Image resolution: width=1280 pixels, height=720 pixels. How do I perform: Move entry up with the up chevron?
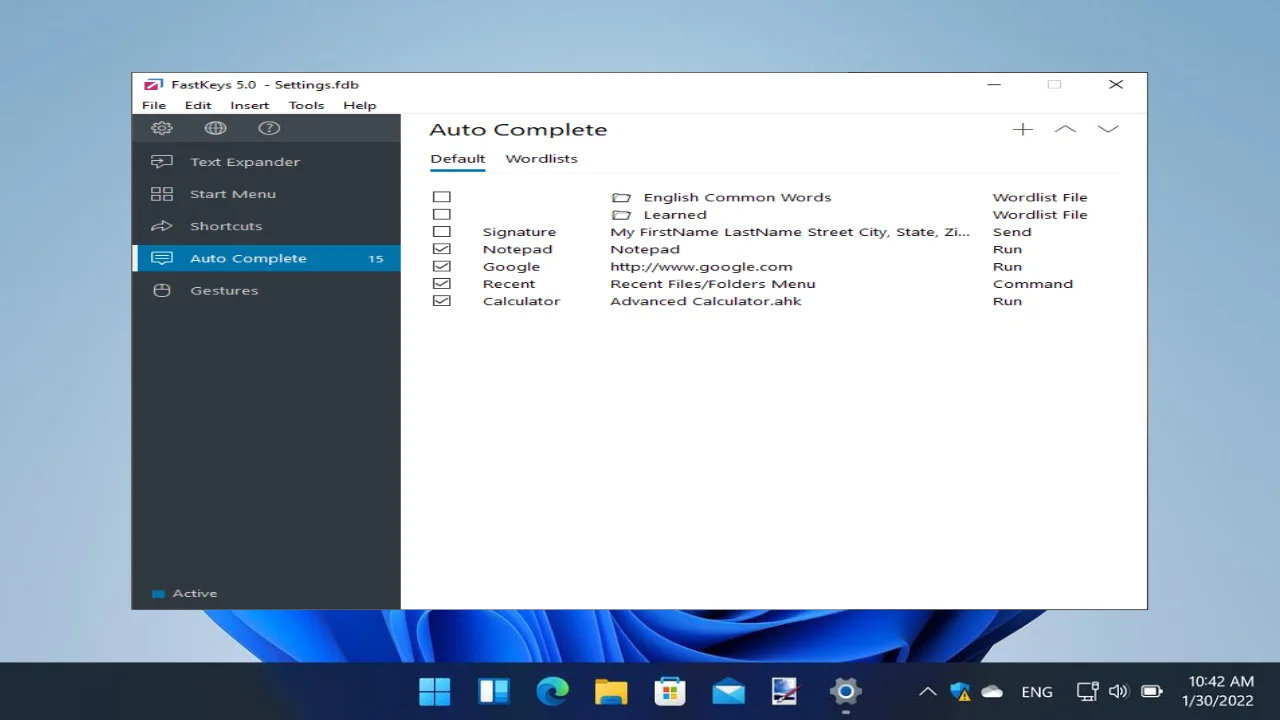pos(1065,129)
